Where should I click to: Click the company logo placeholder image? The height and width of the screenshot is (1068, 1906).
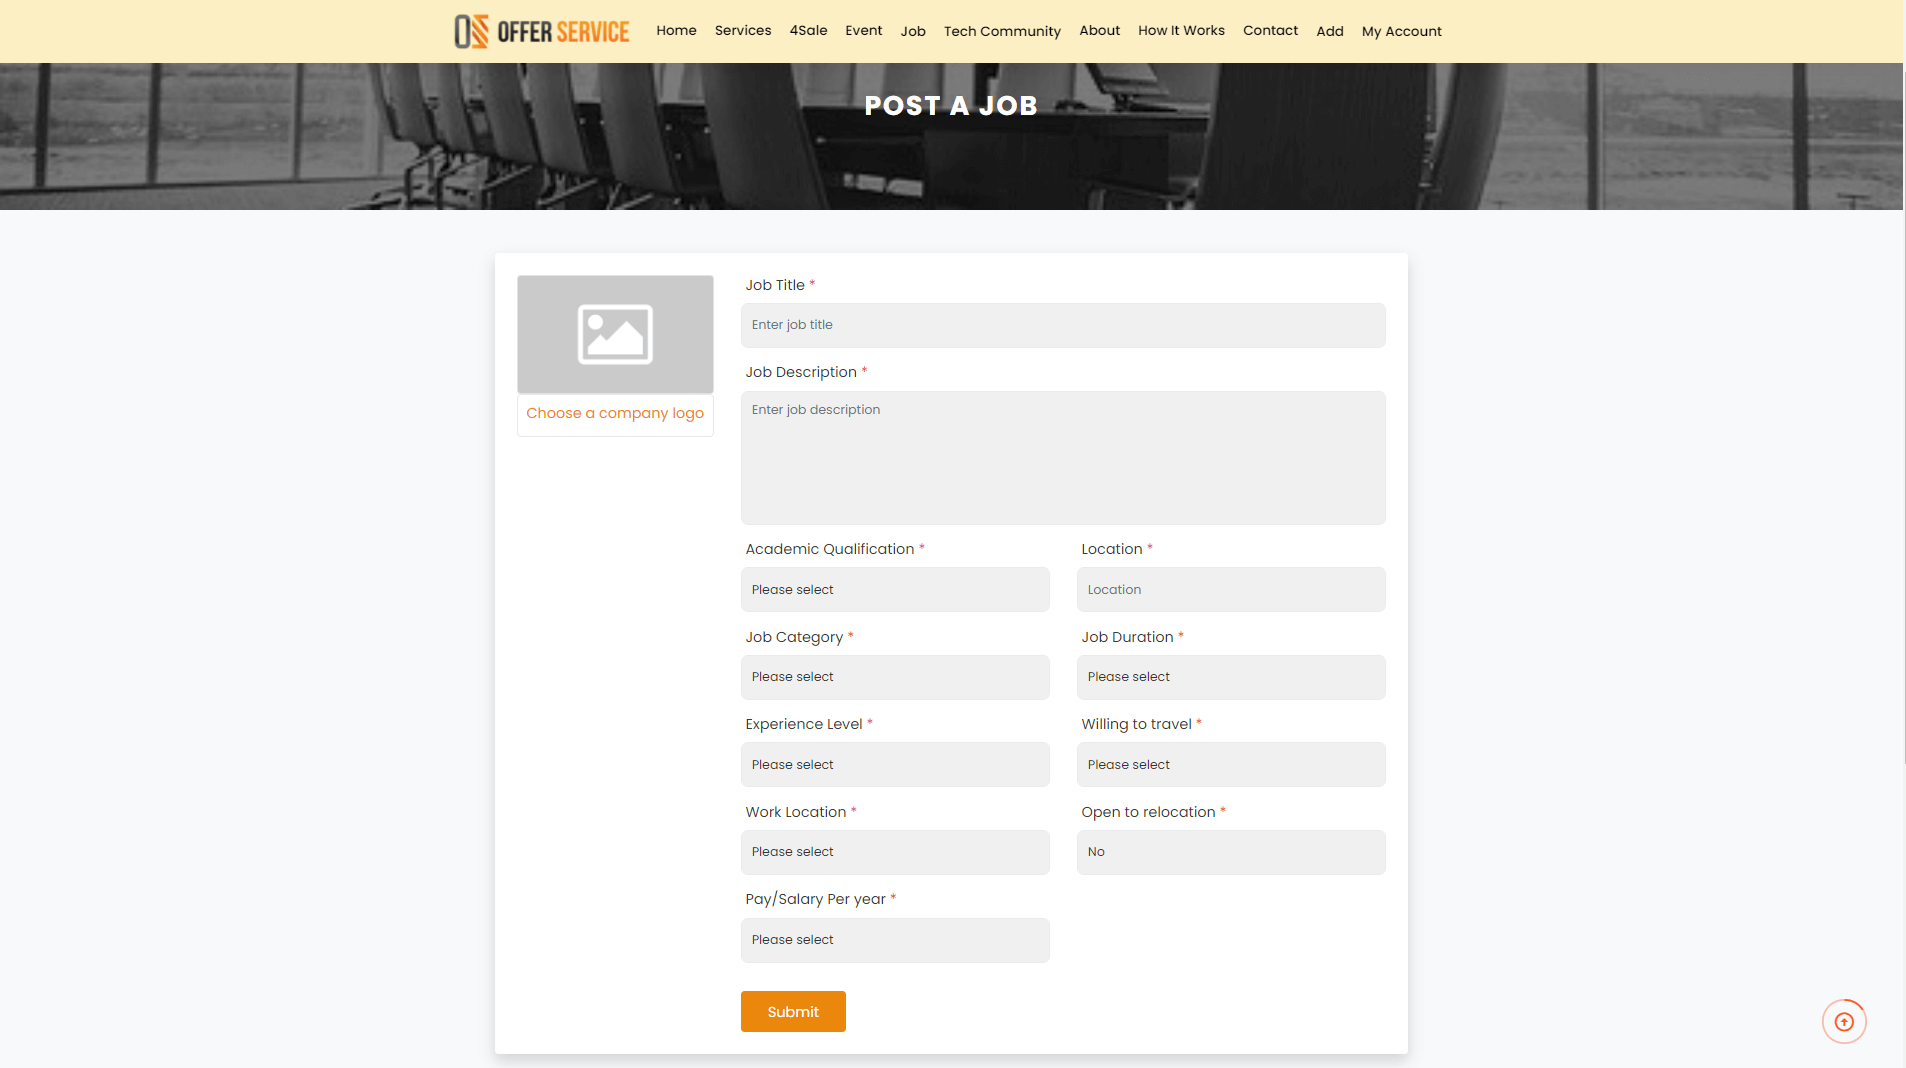click(x=615, y=334)
